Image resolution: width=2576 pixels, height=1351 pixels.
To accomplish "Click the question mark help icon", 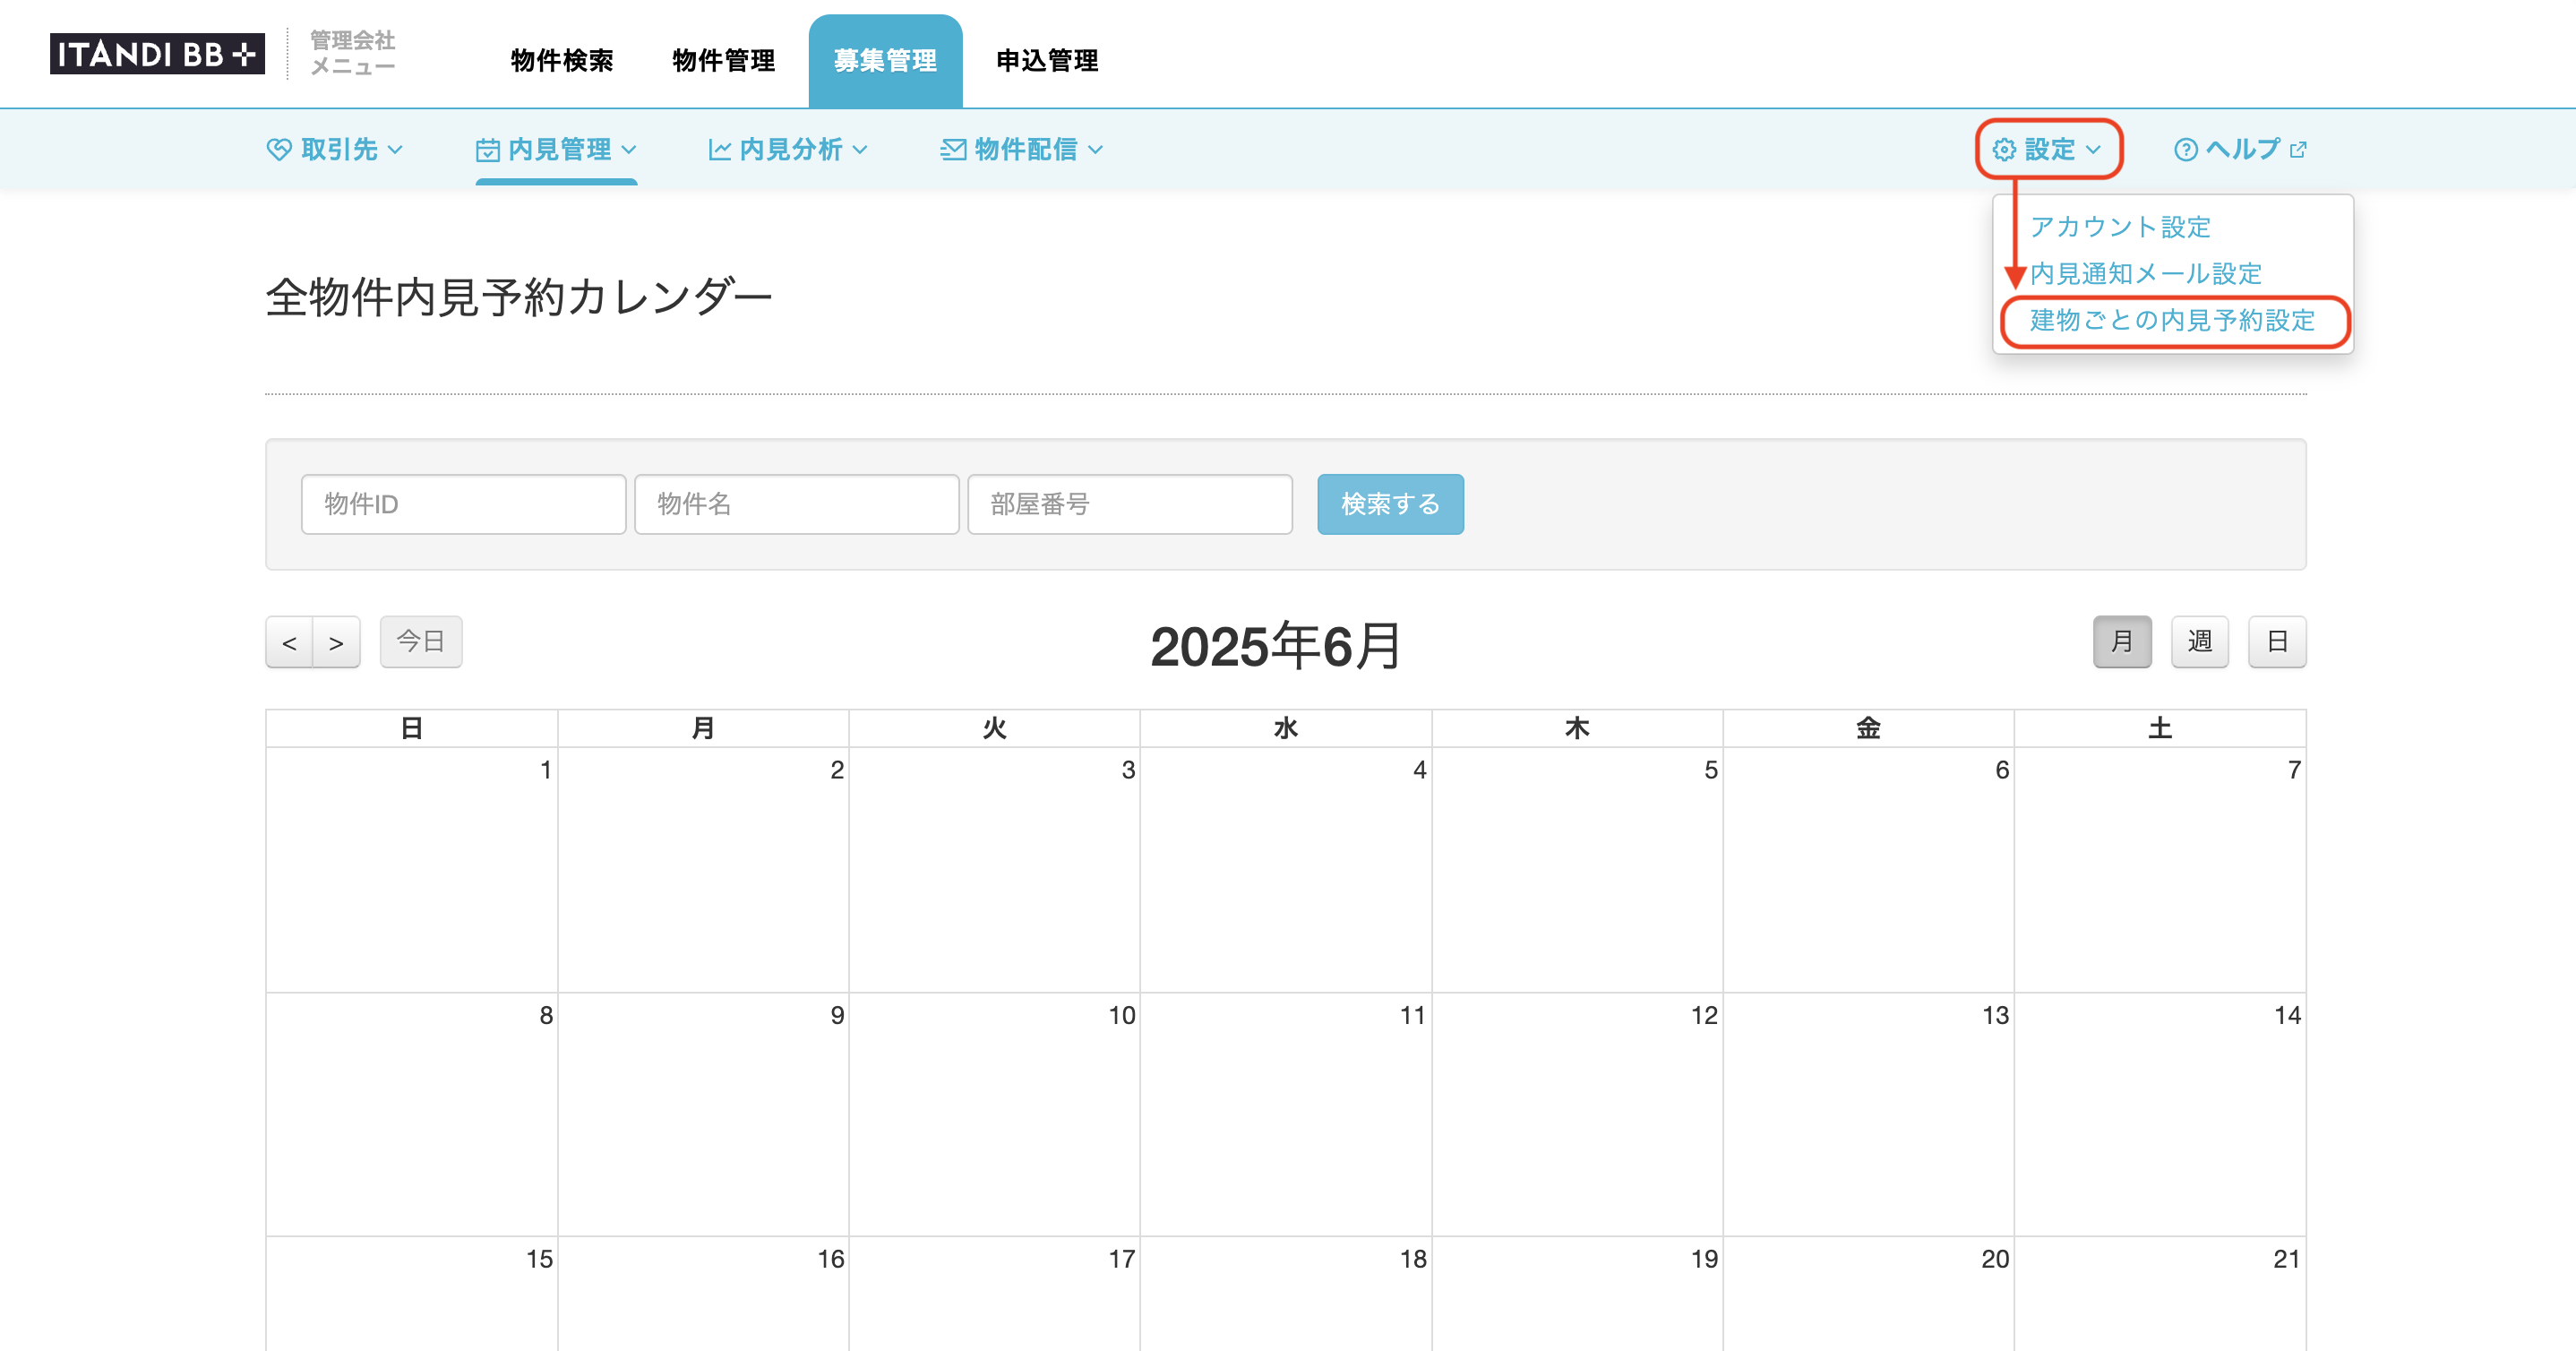I will [x=2185, y=150].
